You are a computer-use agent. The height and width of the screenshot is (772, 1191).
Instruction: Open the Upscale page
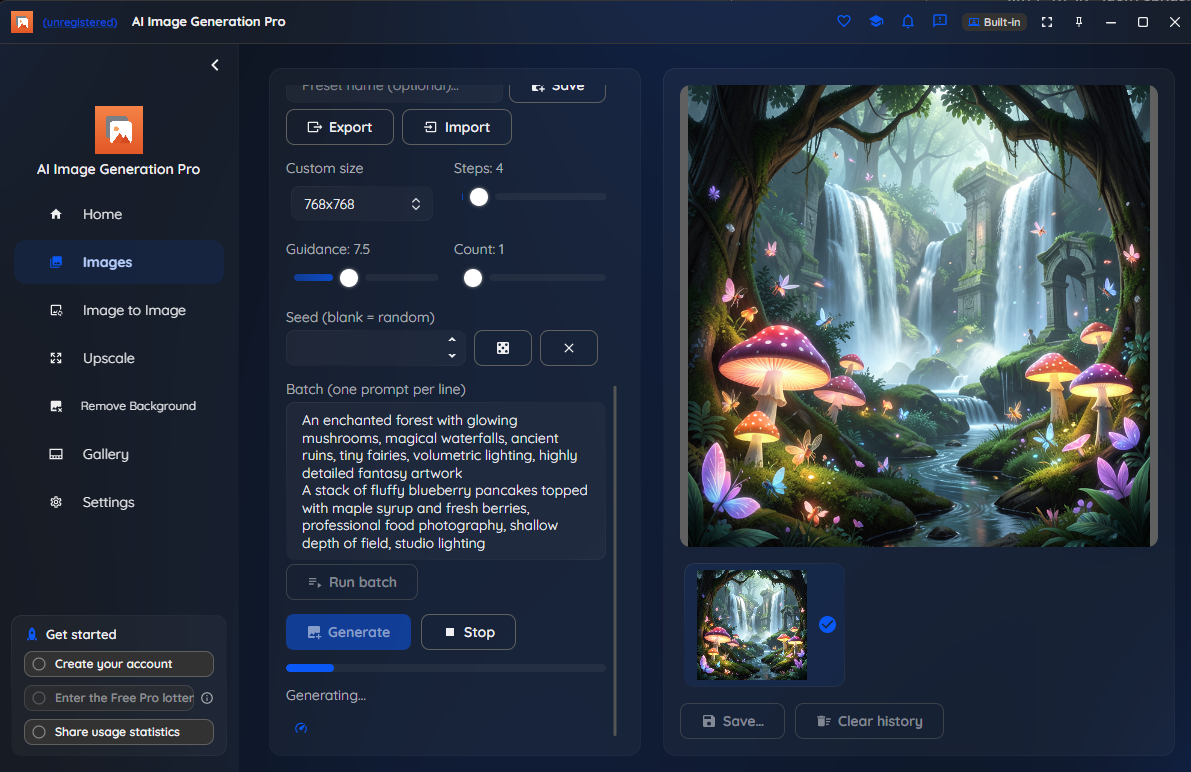[118, 358]
